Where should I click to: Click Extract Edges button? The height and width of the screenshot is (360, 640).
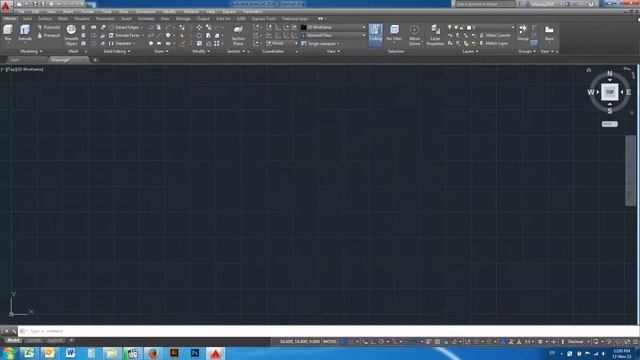(124, 27)
